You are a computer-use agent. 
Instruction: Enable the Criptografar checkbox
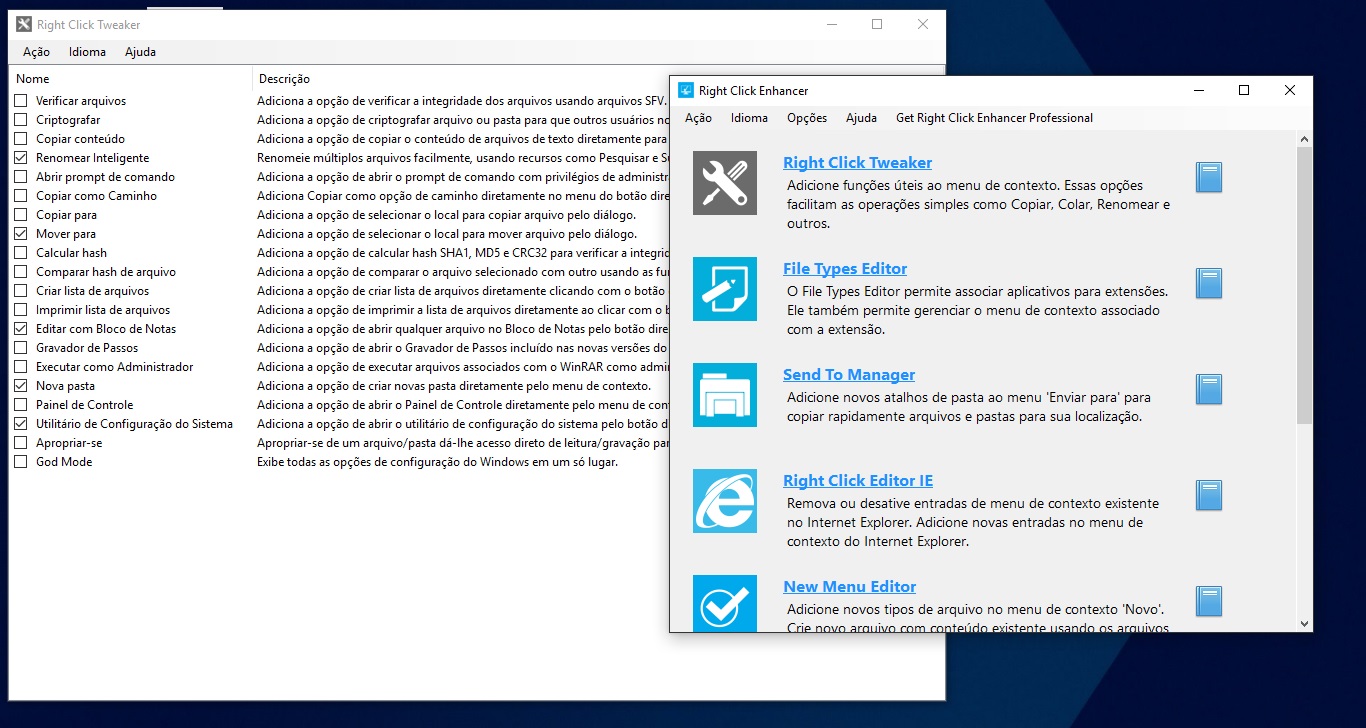[x=21, y=120]
